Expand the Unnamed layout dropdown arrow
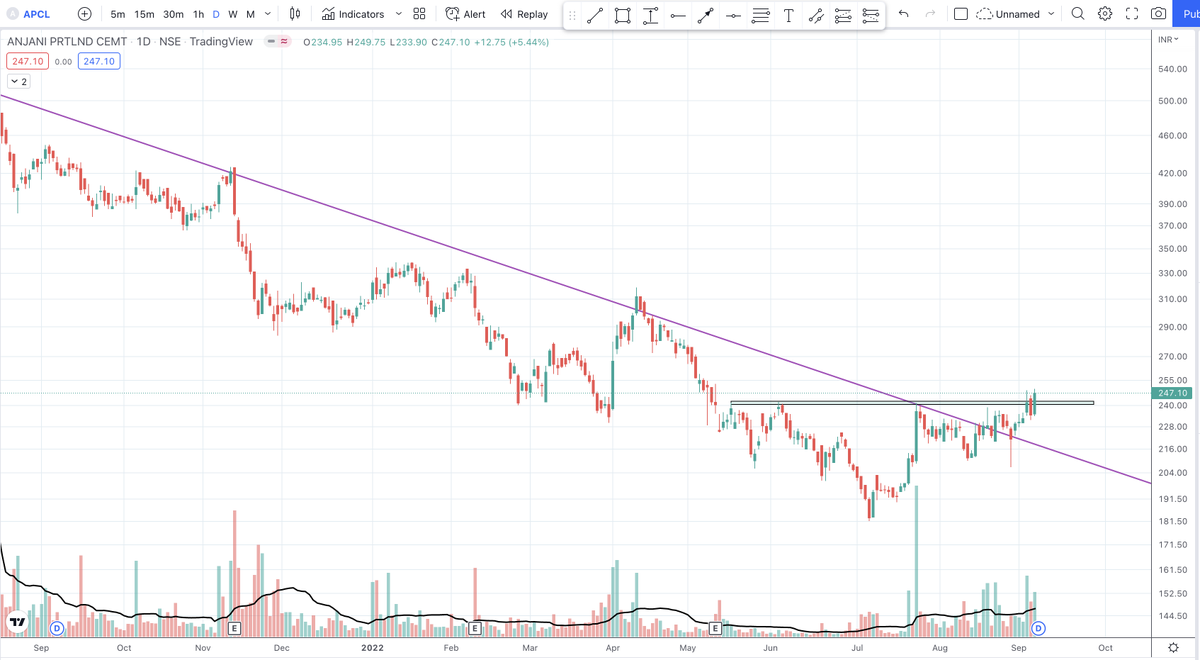Viewport: 1200px width, 660px height. 1051,14
